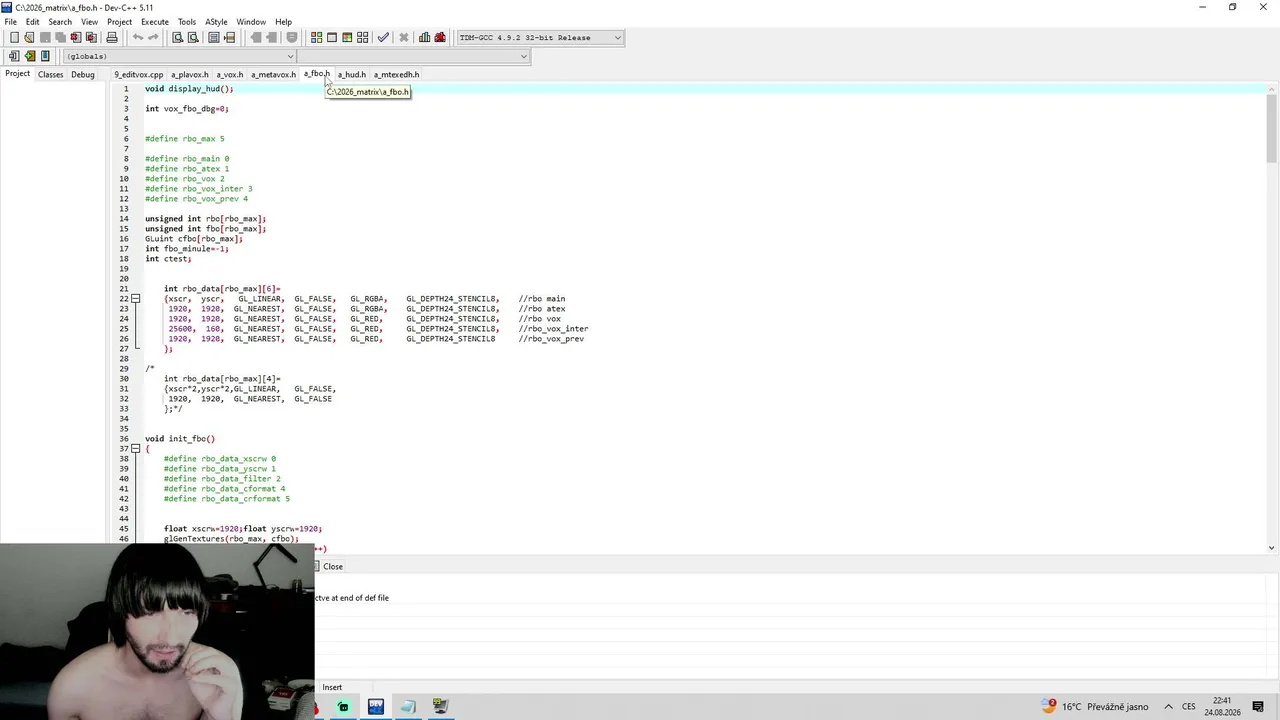Open Dev-C++ from the Windows taskbar
The image size is (1280, 720).
[376, 706]
